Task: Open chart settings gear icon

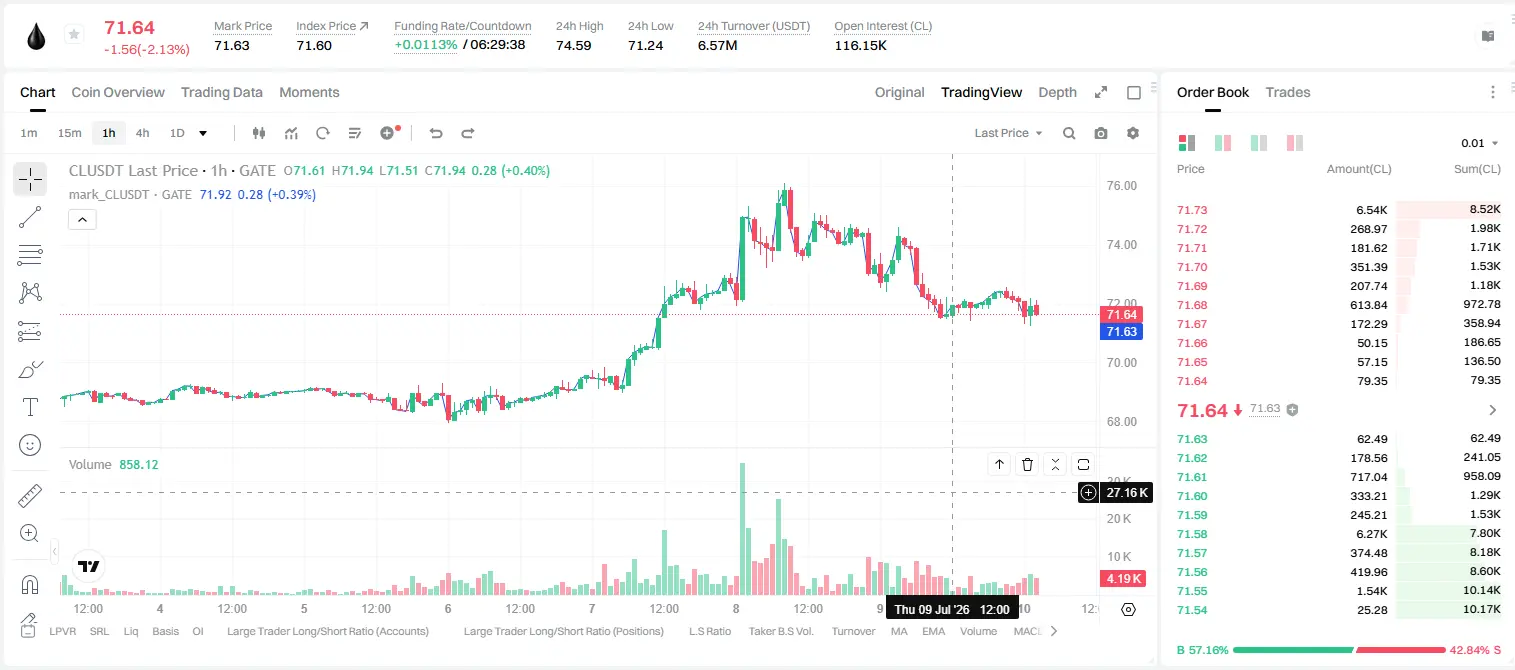Action: (1133, 133)
